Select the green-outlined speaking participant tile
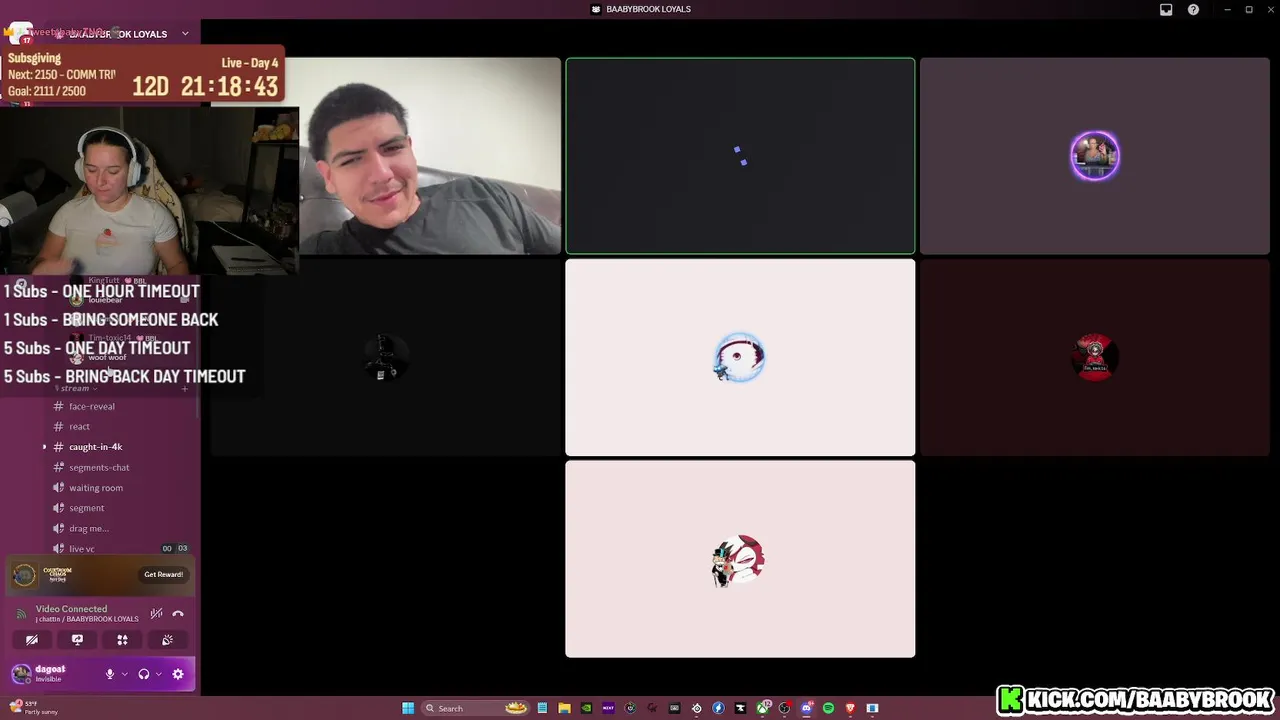Viewport: 1280px width, 720px height. 740,156
